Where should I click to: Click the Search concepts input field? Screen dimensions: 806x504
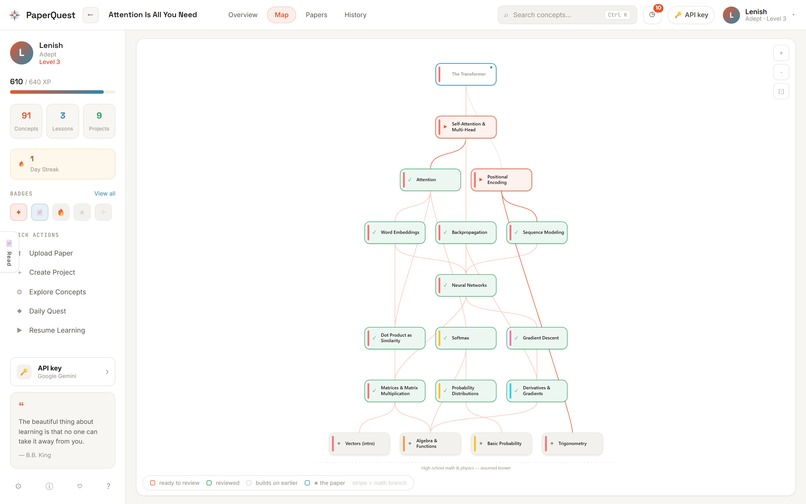coord(567,15)
